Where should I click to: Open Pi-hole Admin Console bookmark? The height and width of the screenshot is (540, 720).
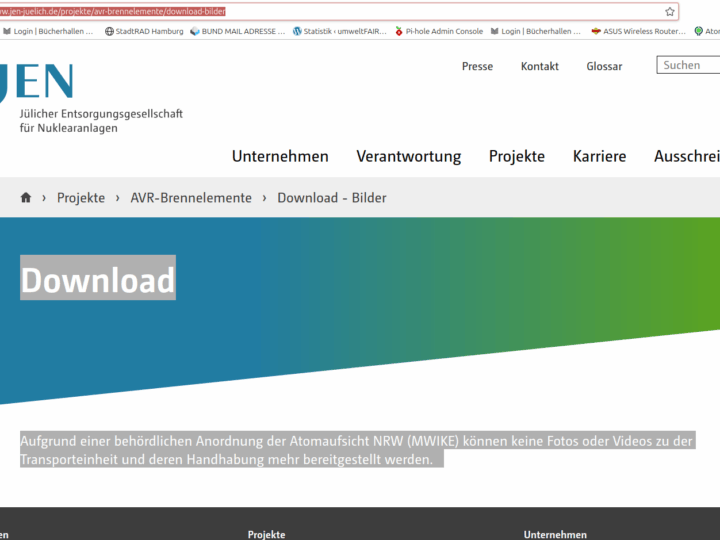439,31
